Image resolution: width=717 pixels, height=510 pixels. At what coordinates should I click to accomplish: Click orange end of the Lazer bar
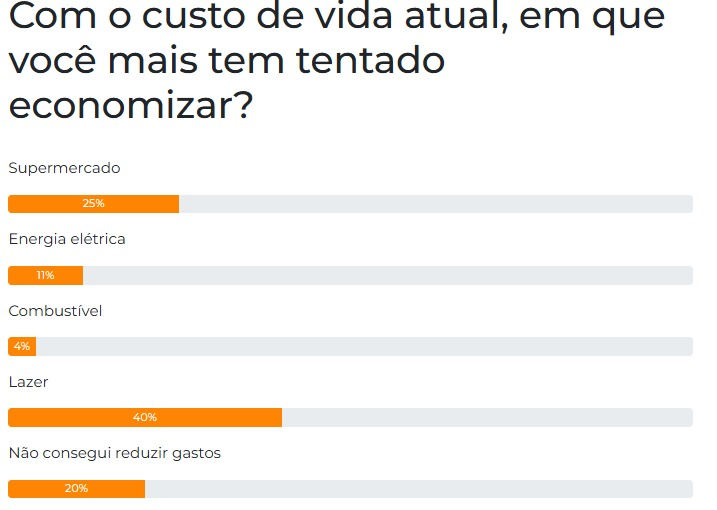(277, 417)
